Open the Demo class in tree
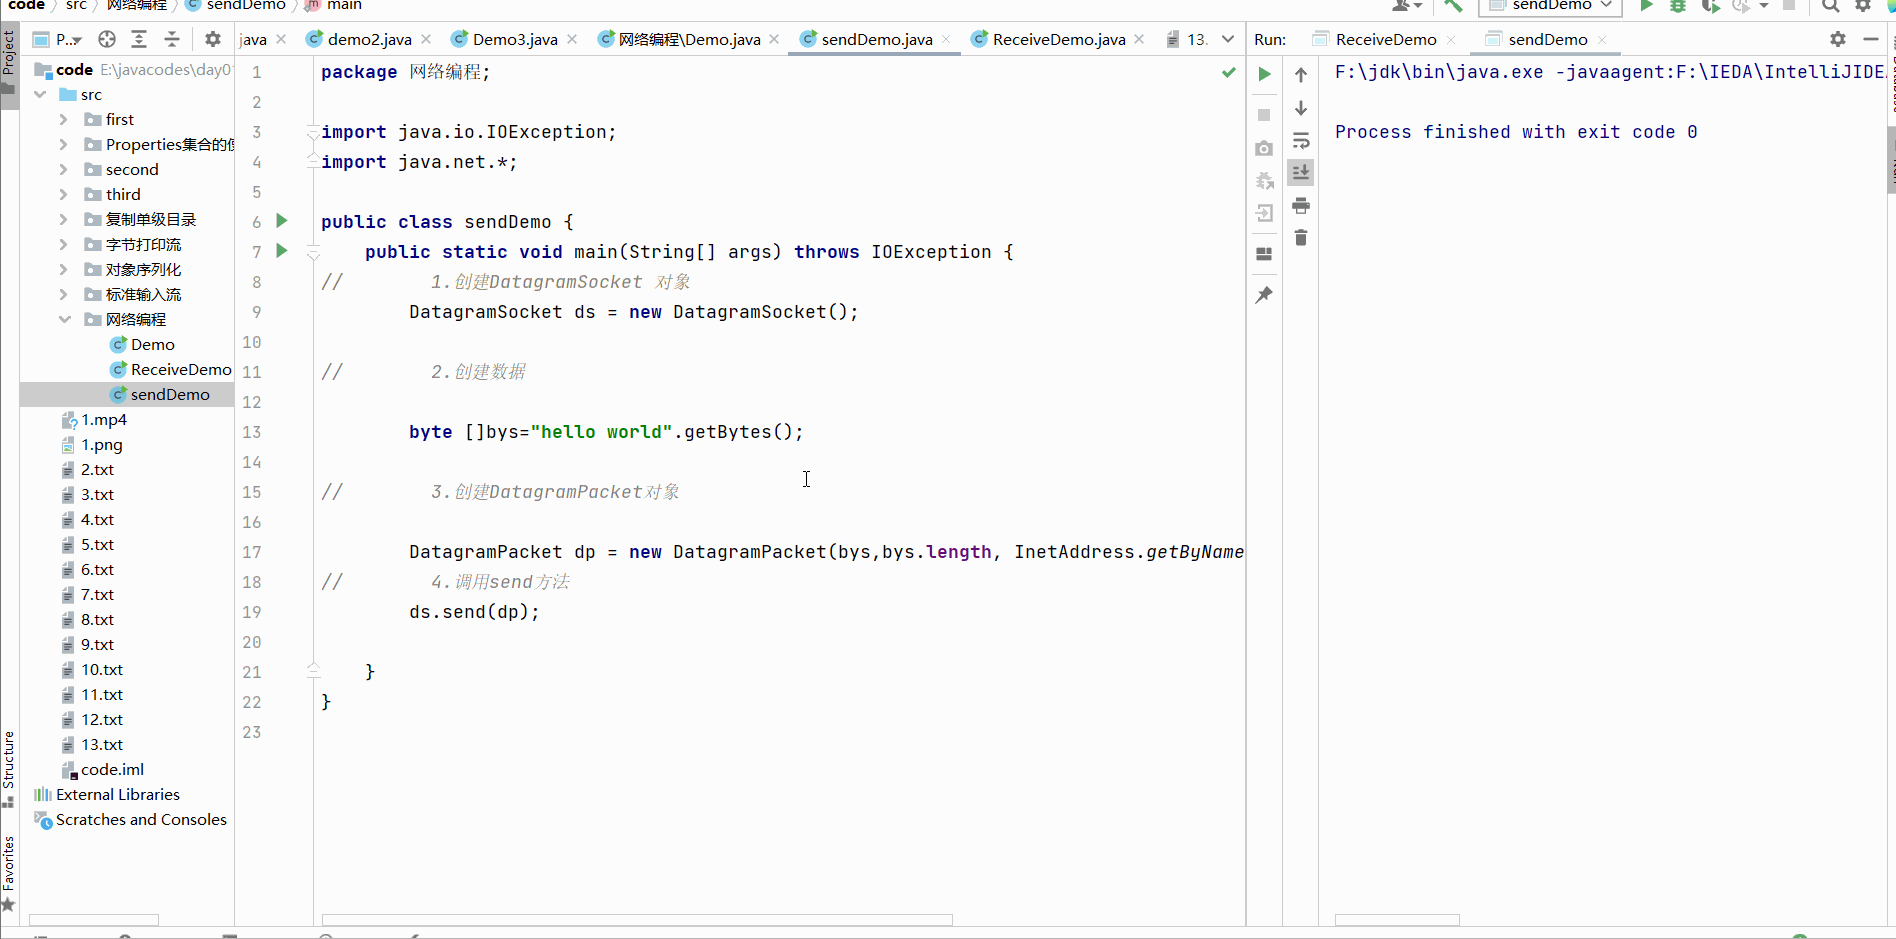This screenshot has height=939, width=1896. tap(142, 344)
